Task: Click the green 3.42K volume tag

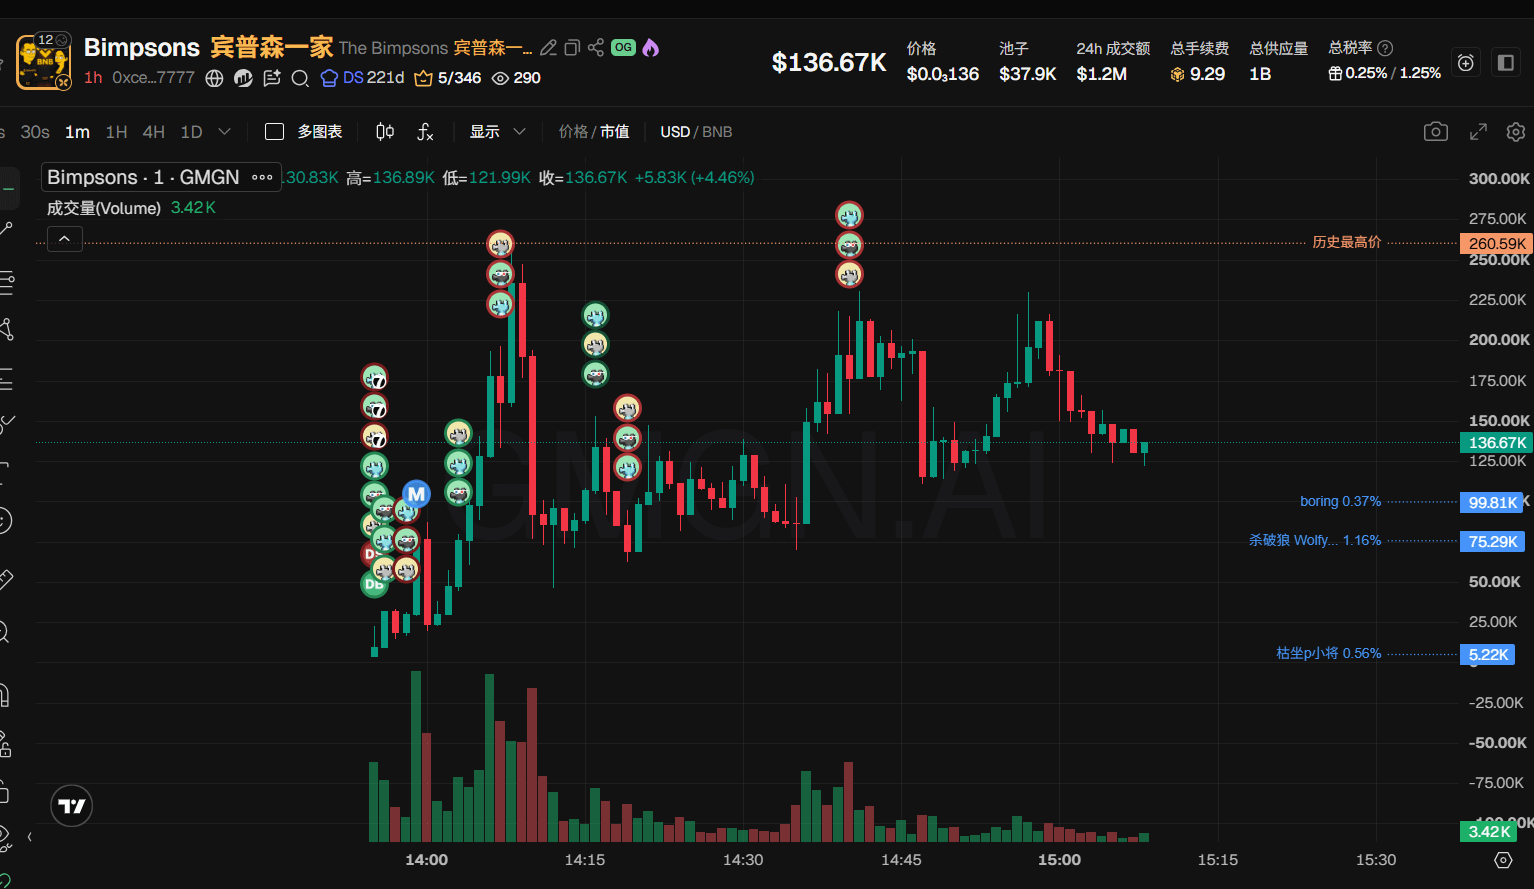Action: point(1489,831)
